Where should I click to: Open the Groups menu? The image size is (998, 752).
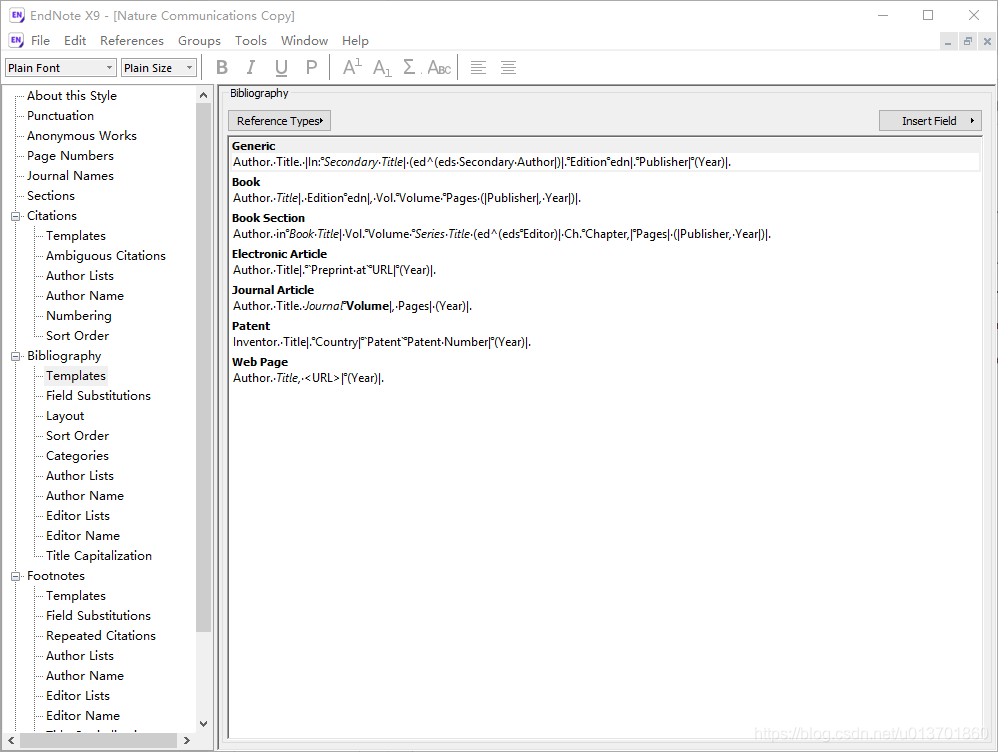(199, 40)
